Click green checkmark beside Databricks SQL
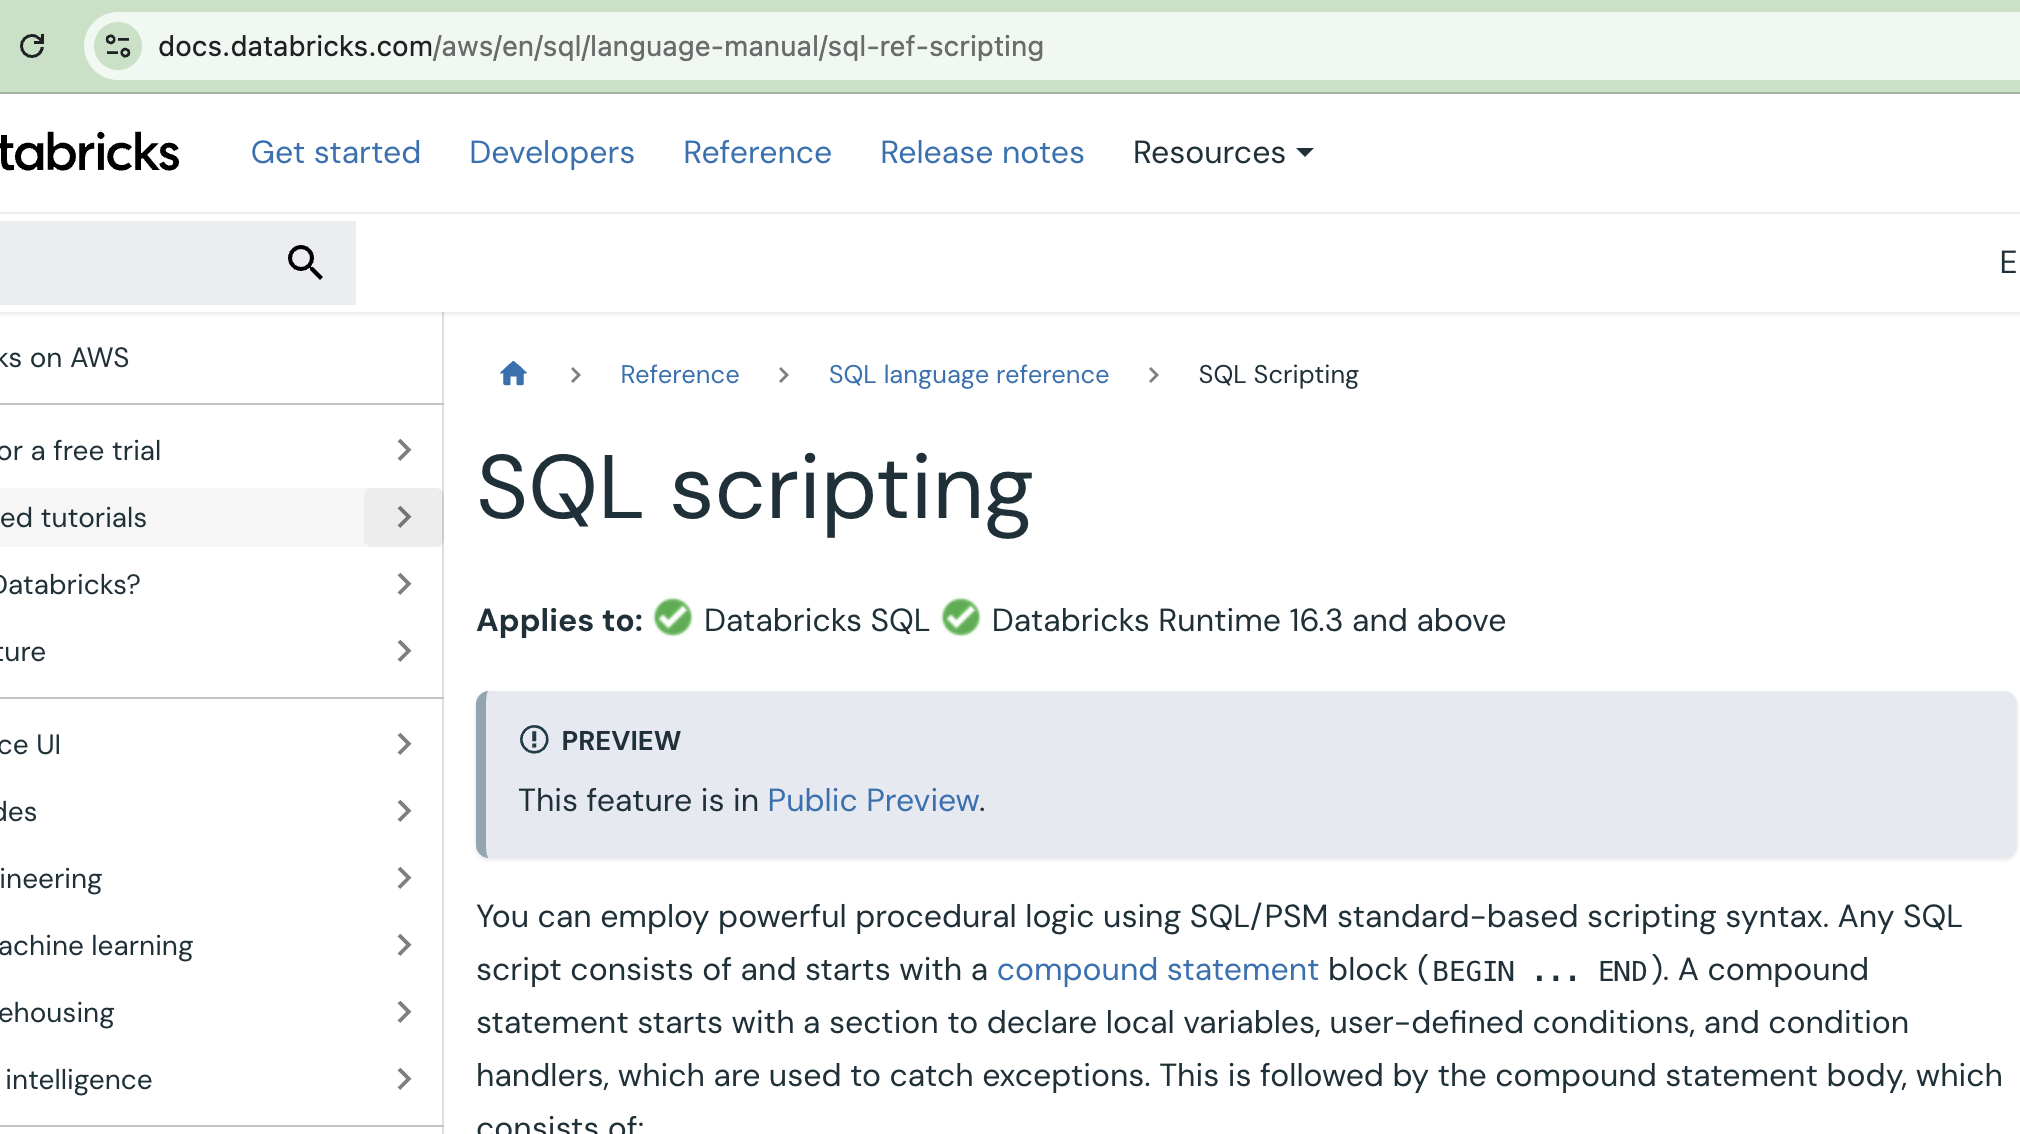Viewport: 2020px width, 1134px height. (x=672, y=619)
